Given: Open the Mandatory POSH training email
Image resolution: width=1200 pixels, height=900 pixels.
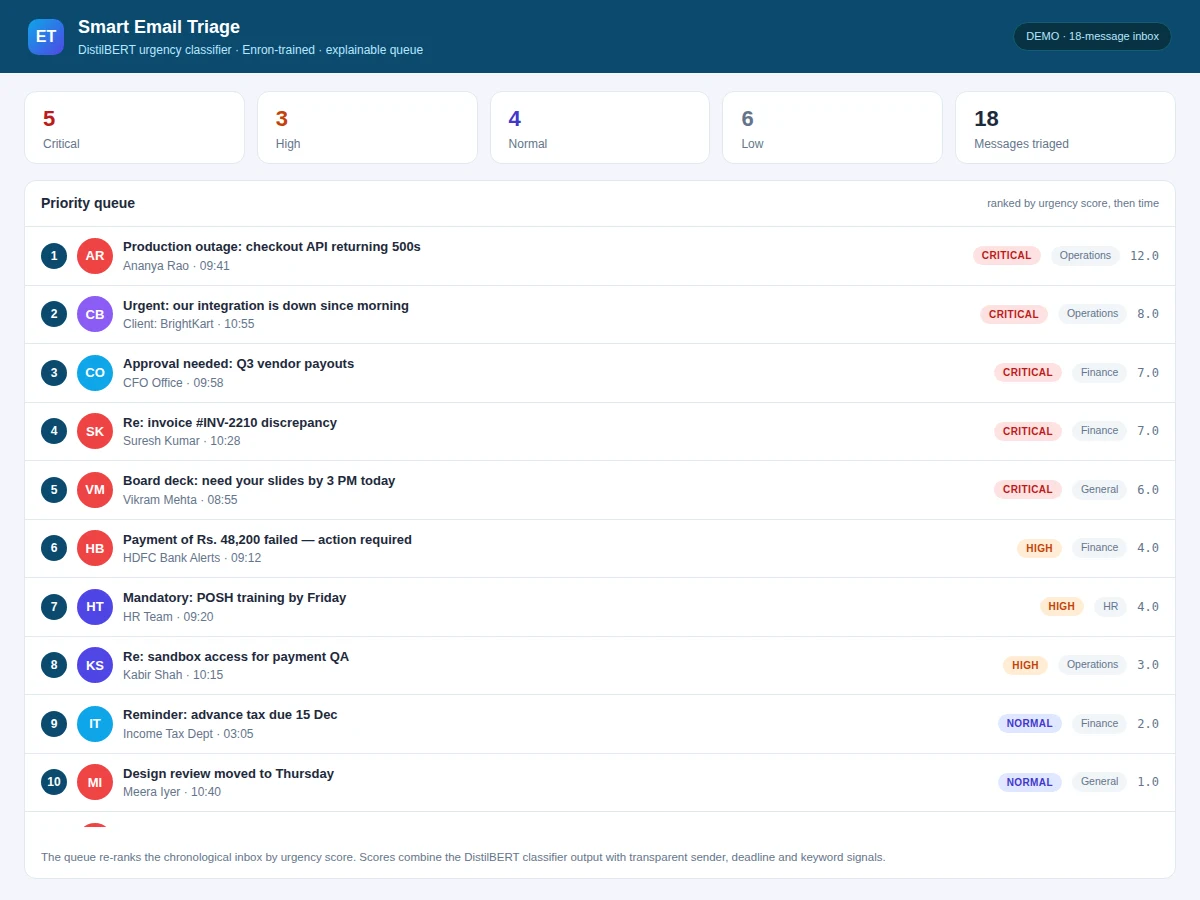Looking at the screenshot, I should 600,607.
